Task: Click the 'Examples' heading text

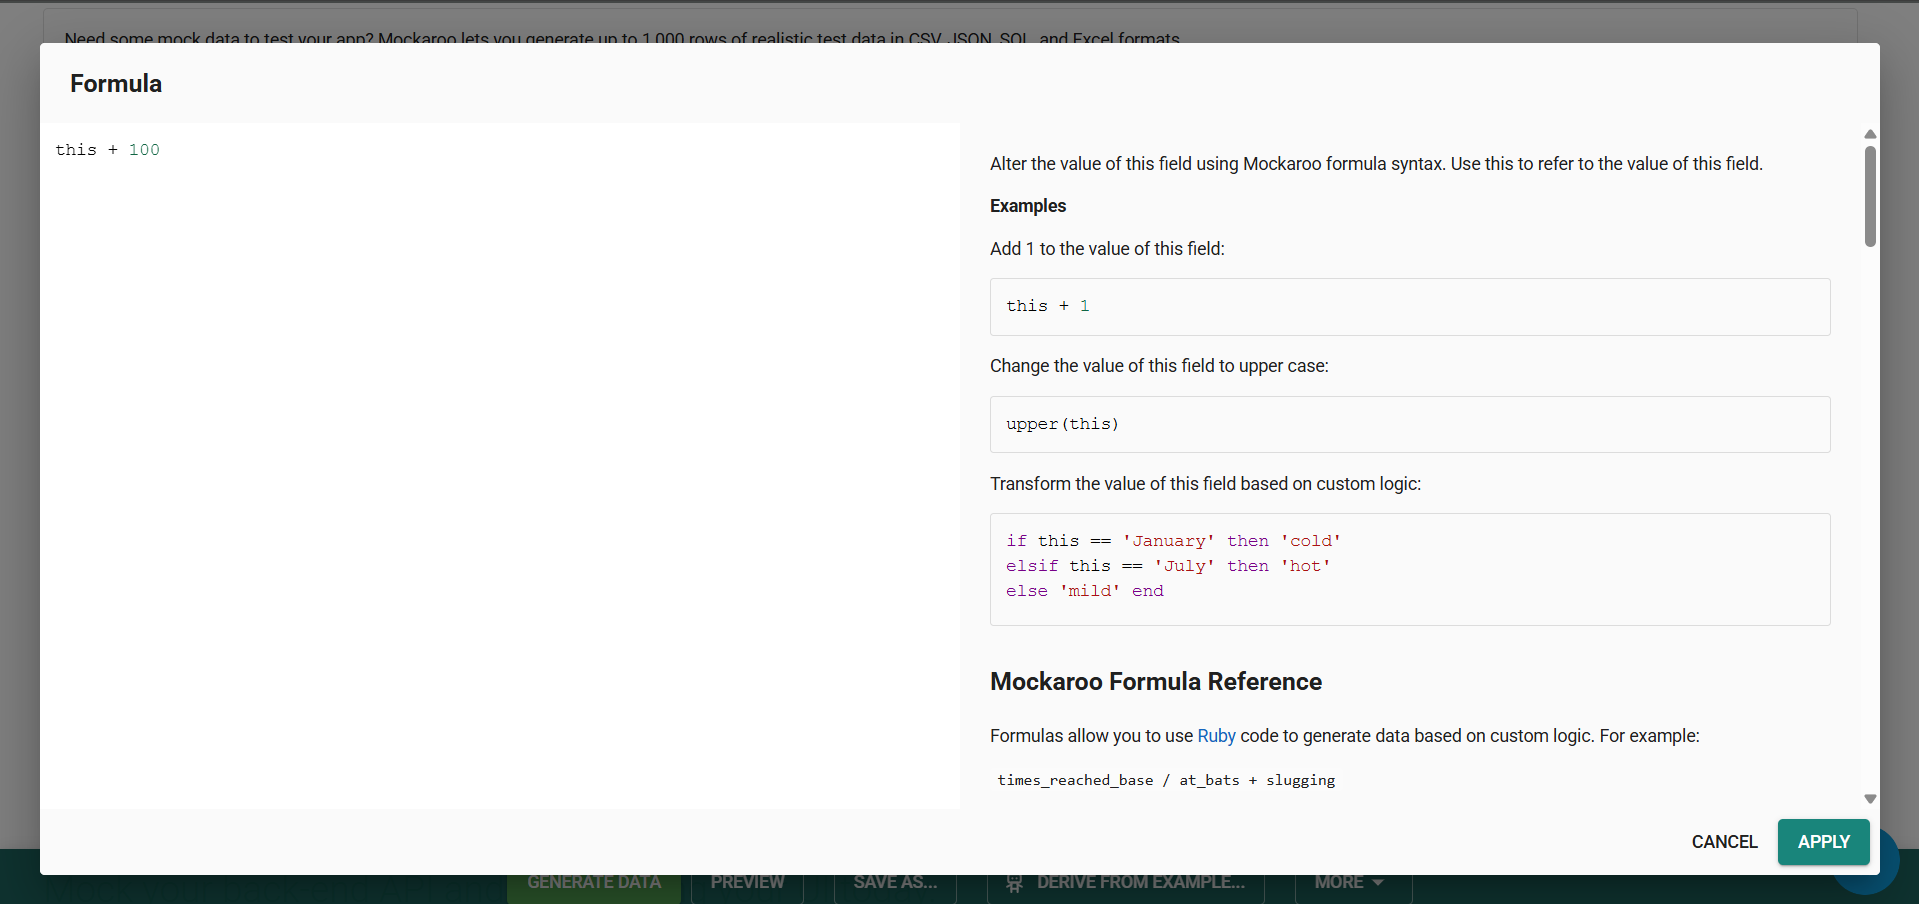Action: click(1028, 206)
